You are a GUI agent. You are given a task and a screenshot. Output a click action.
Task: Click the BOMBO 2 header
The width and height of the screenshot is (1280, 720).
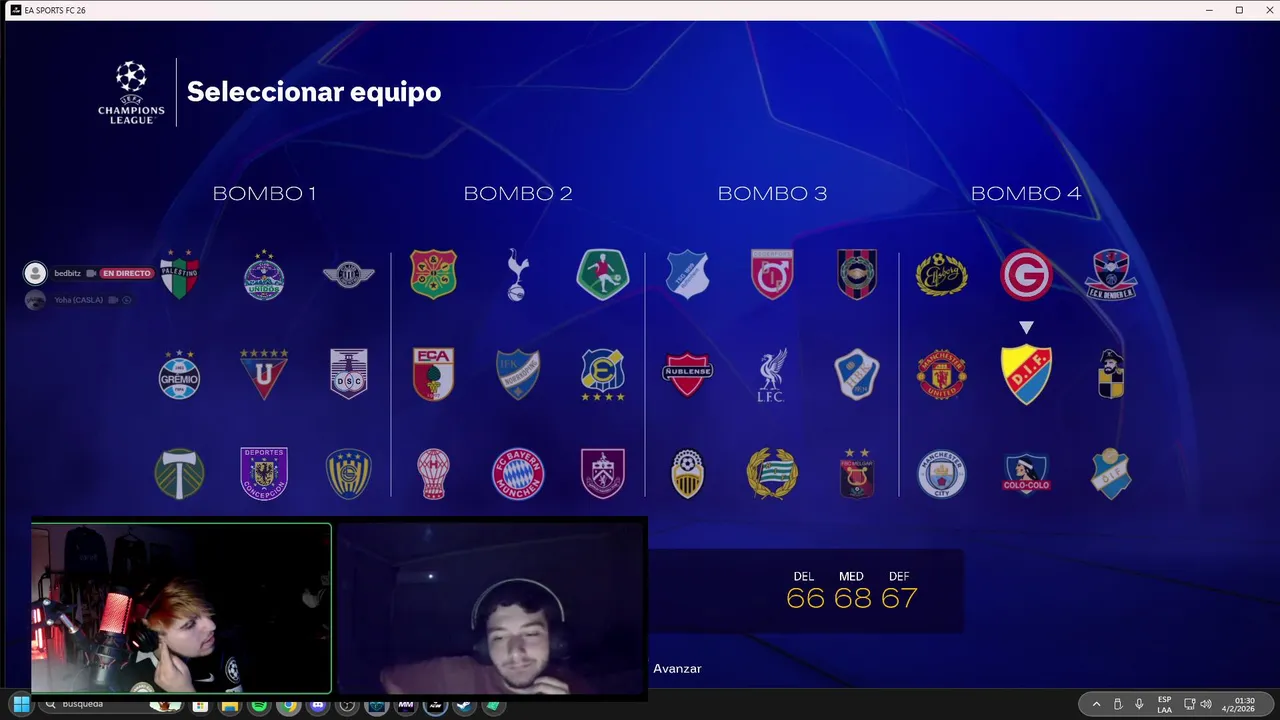518,193
